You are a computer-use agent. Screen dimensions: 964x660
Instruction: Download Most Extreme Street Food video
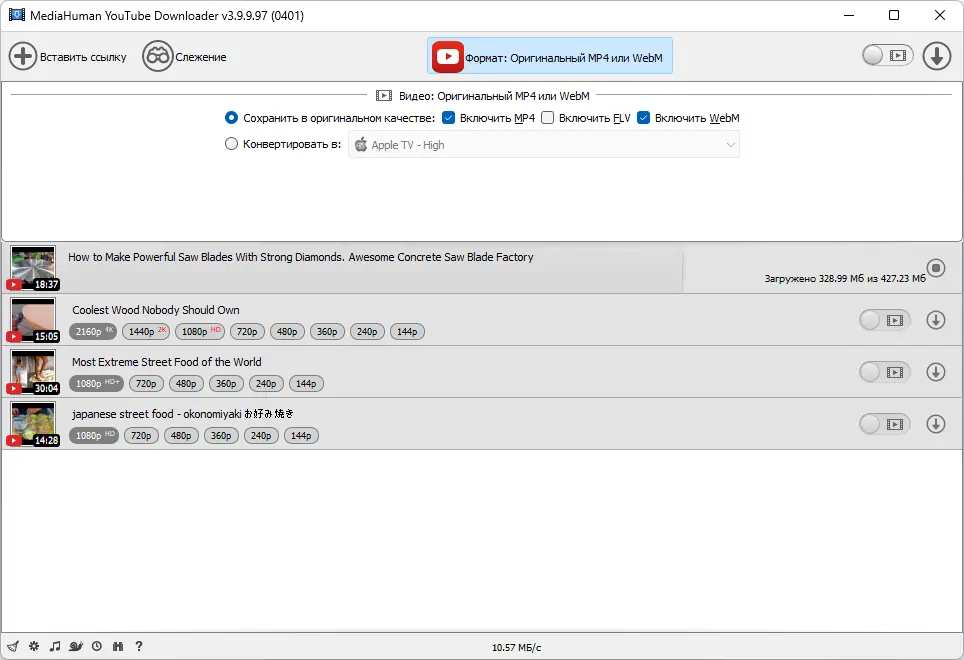[936, 372]
